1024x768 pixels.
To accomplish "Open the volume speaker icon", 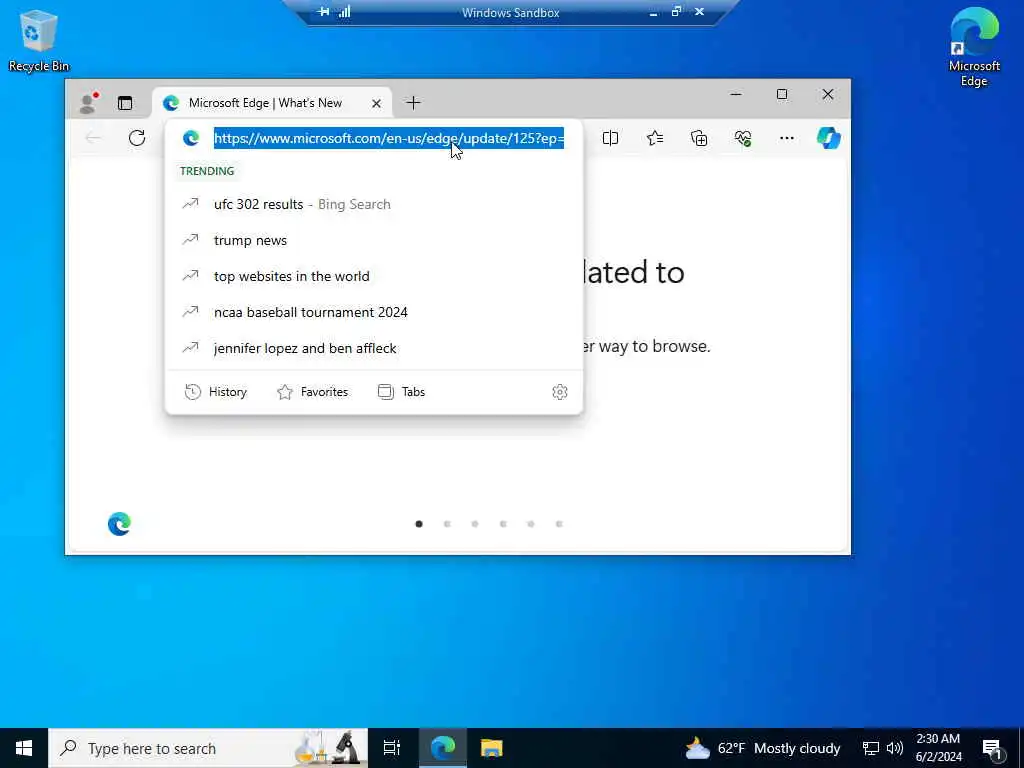I will click(x=895, y=748).
